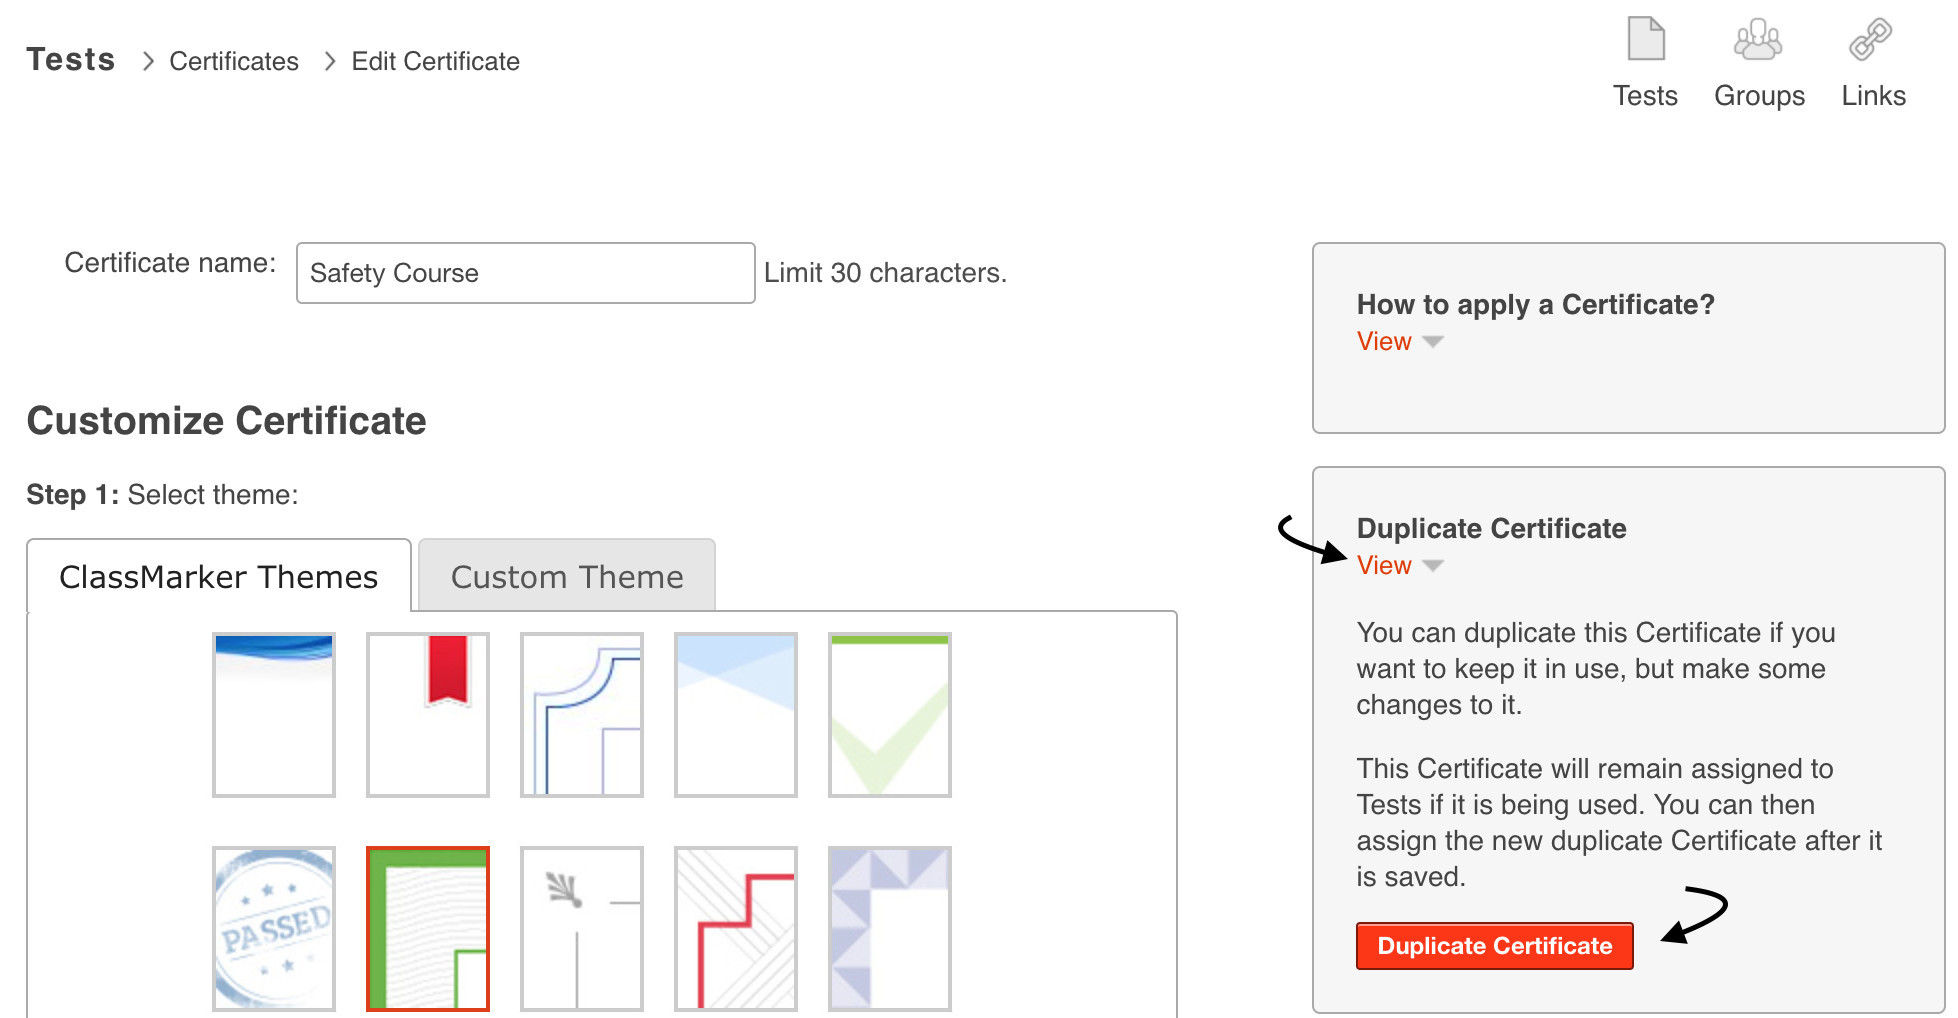Switch to the Custom Theme tab

click(567, 577)
